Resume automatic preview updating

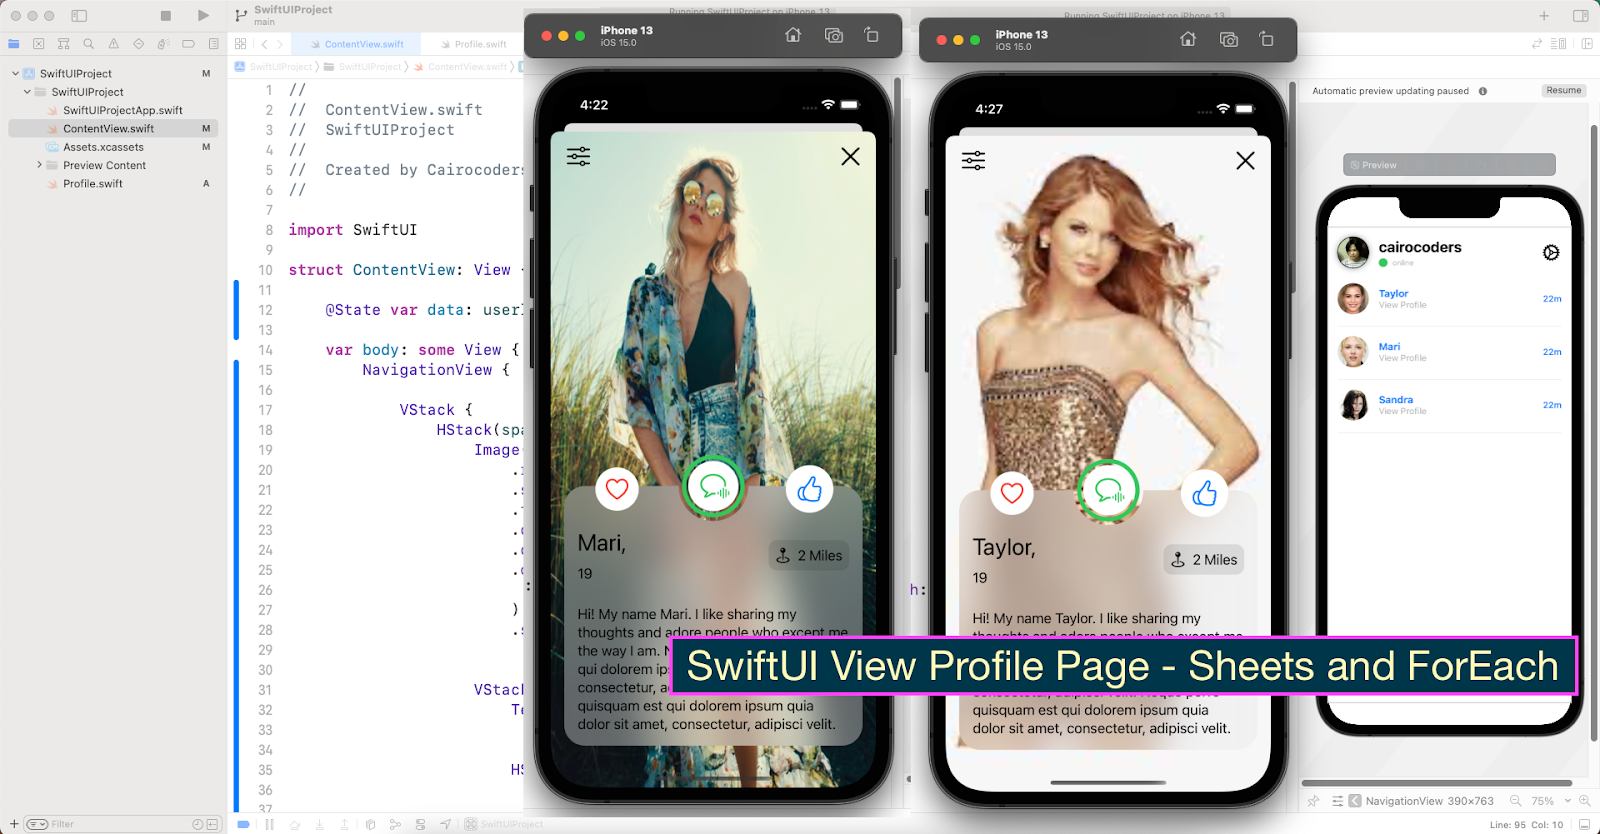click(x=1564, y=90)
